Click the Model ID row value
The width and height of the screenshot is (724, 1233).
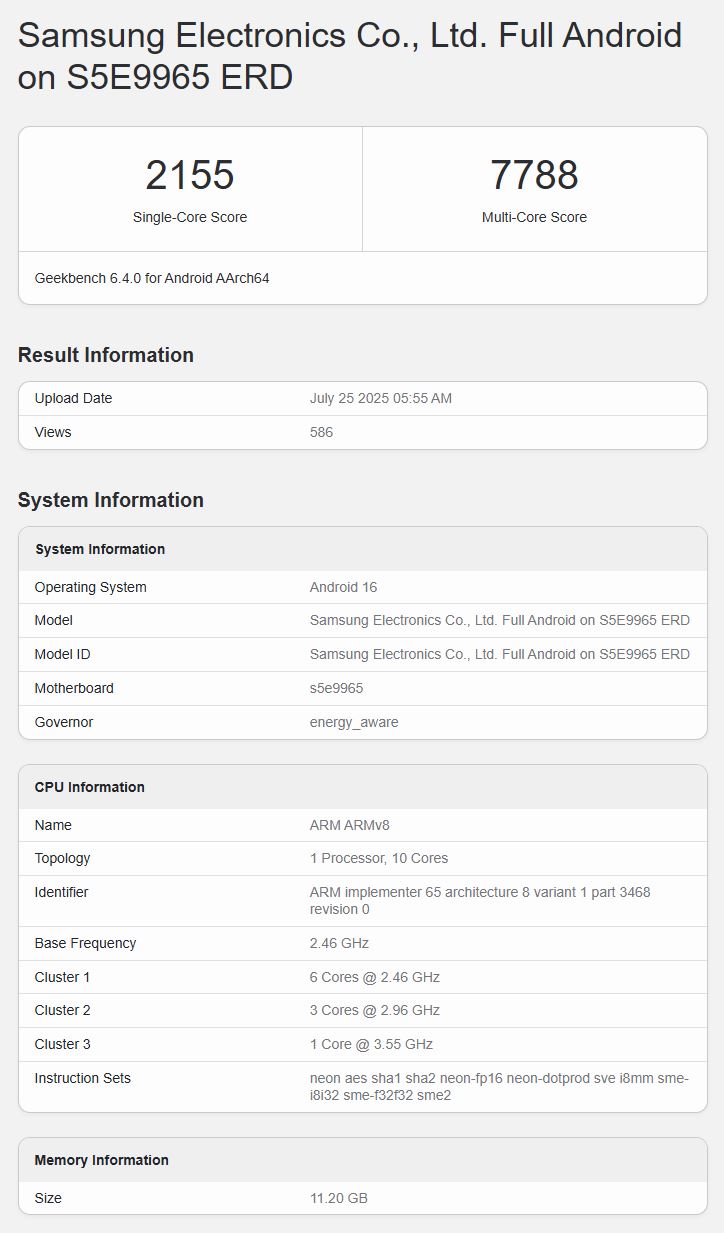499,654
